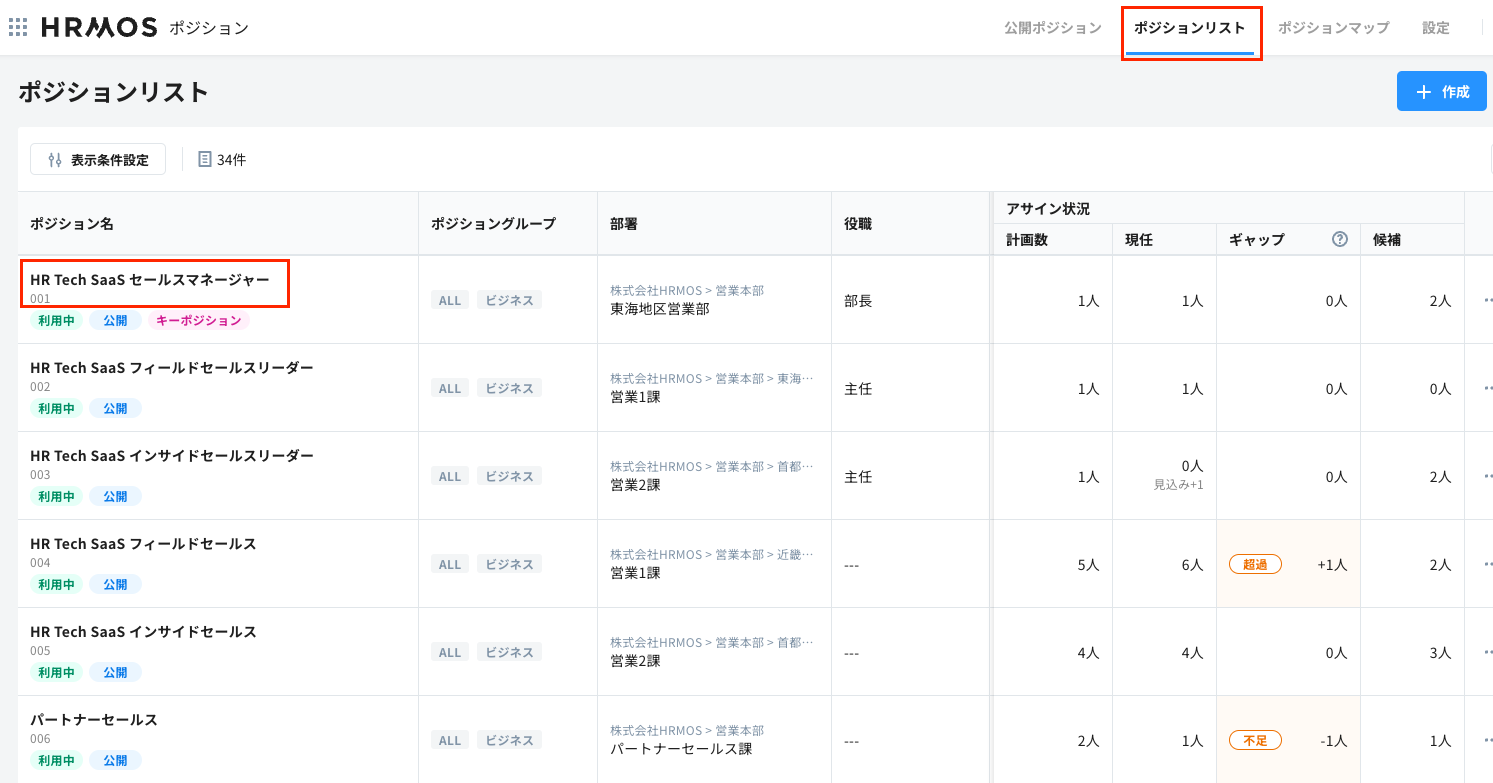
Task: Click the ellipsis menu for position 003
Action: tap(1486, 476)
